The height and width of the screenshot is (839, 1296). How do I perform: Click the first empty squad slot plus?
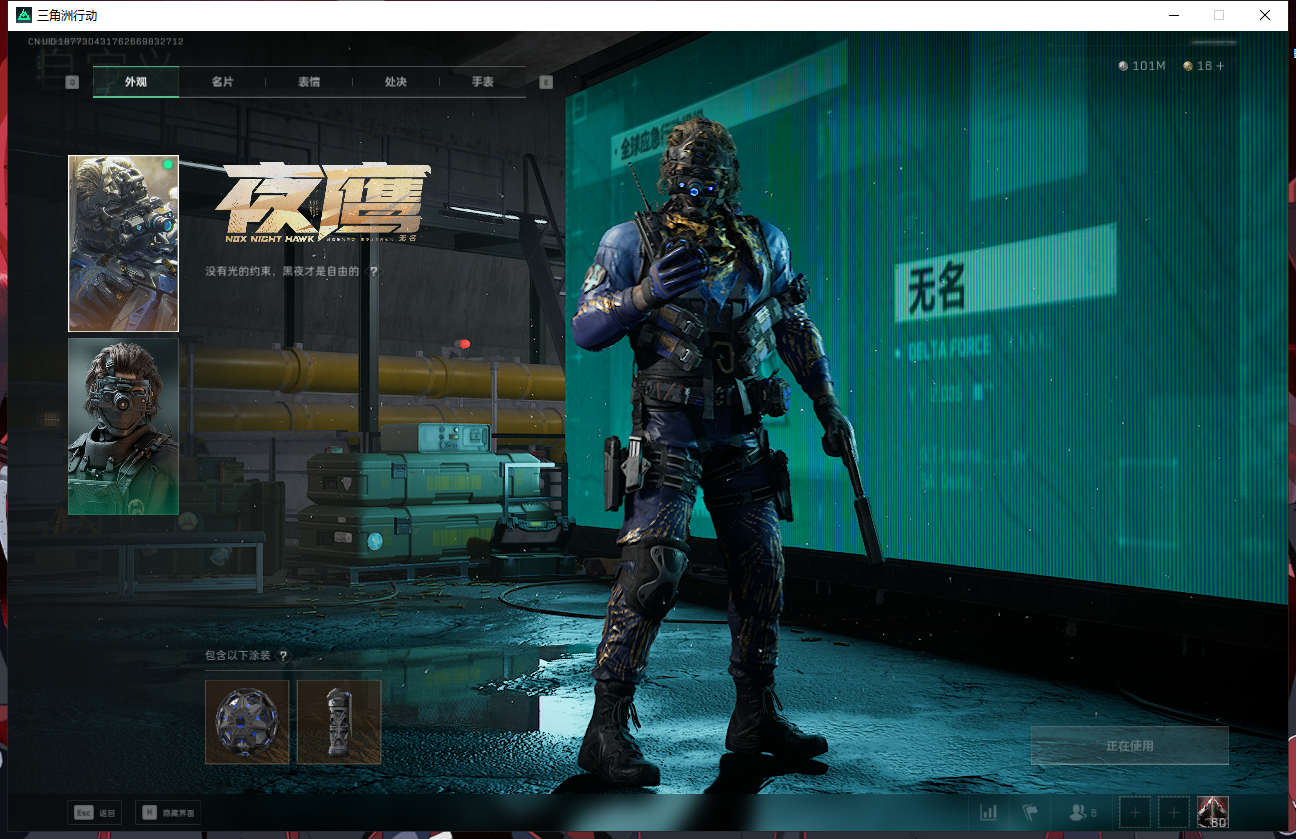tap(1135, 813)
